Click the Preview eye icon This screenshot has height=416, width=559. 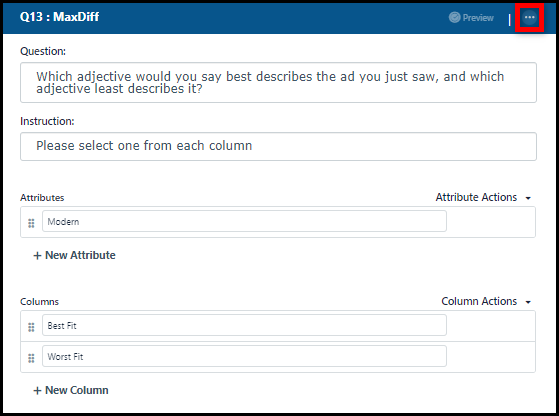point(454,17)
